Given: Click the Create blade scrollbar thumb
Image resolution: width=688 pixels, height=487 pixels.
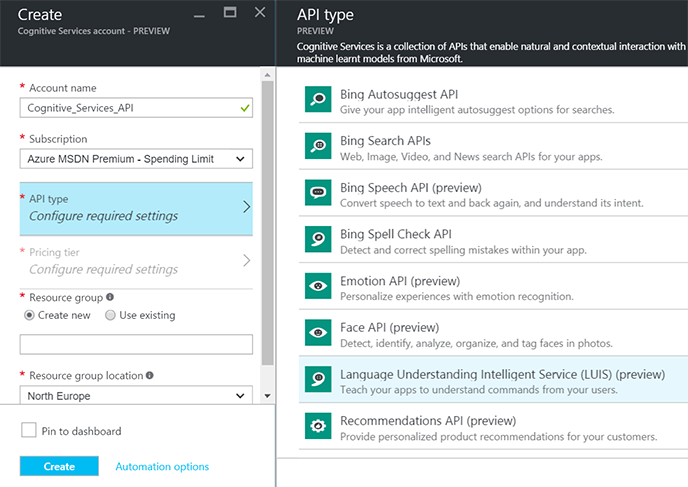Looking at the screenshot, I should click(267, 223).
